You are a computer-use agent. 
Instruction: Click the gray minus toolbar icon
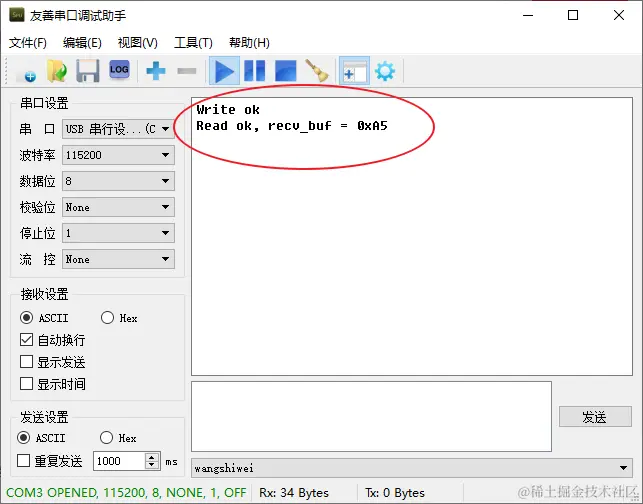(x=187, y=71)
